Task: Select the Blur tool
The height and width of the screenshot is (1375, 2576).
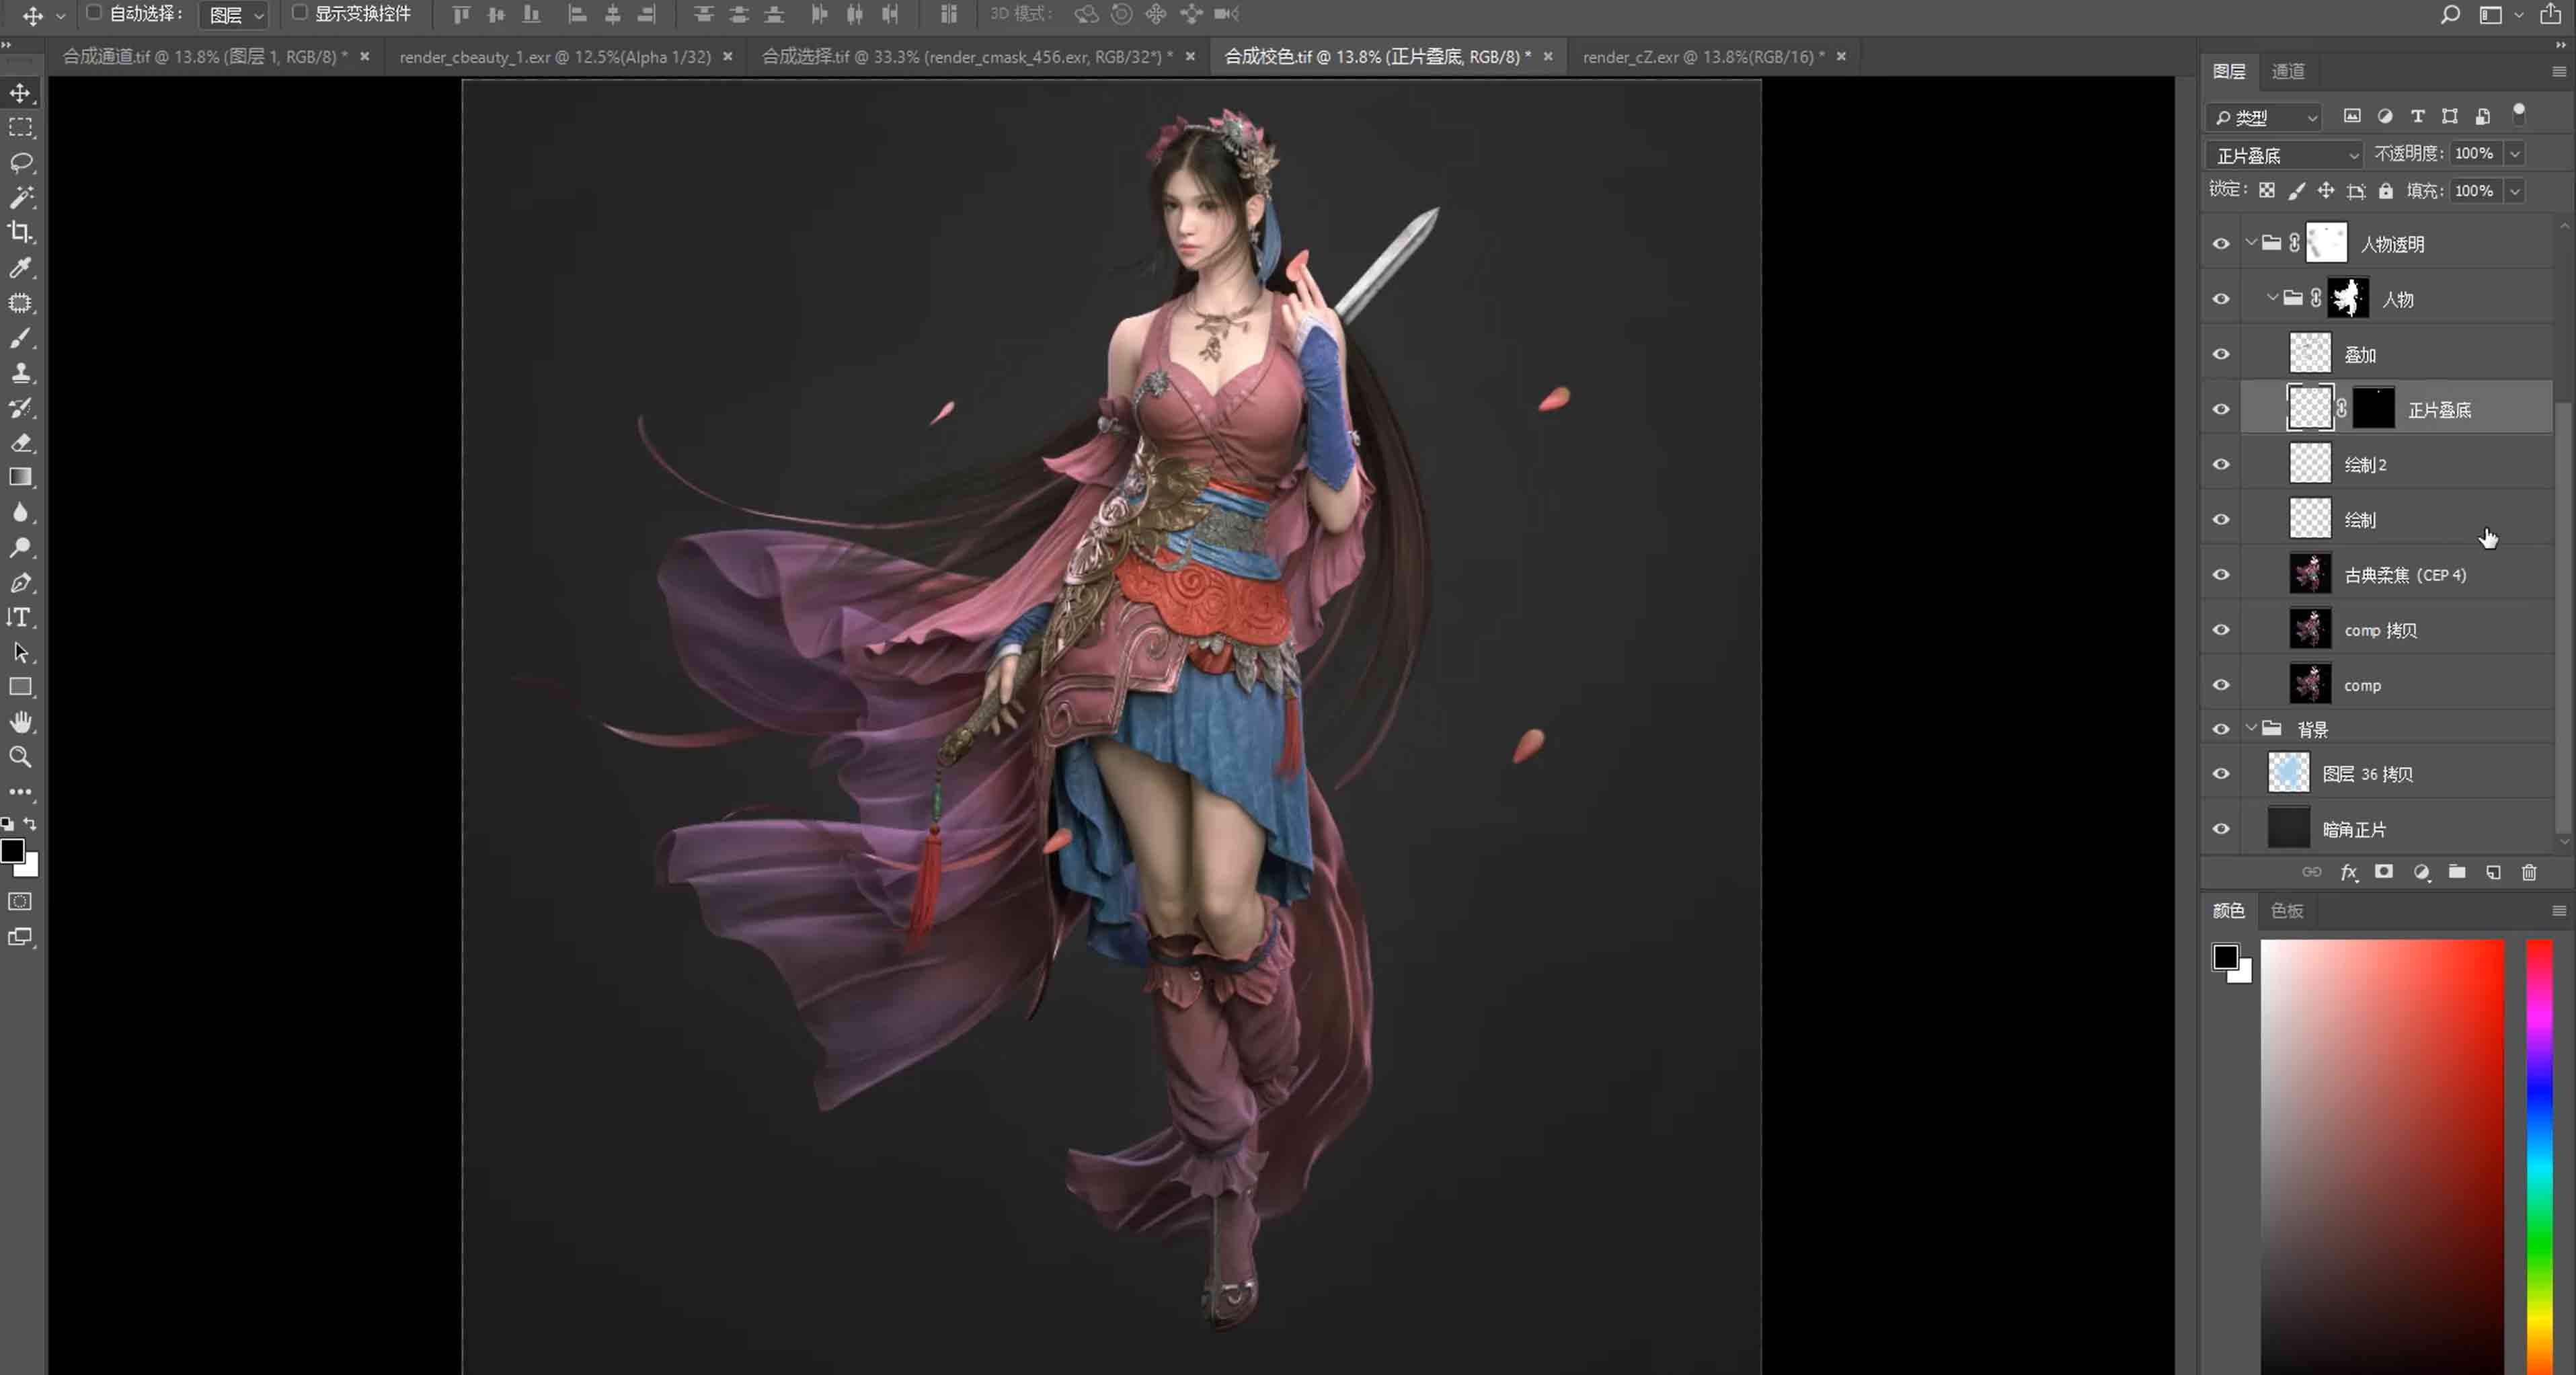Action: pos(21,513)
